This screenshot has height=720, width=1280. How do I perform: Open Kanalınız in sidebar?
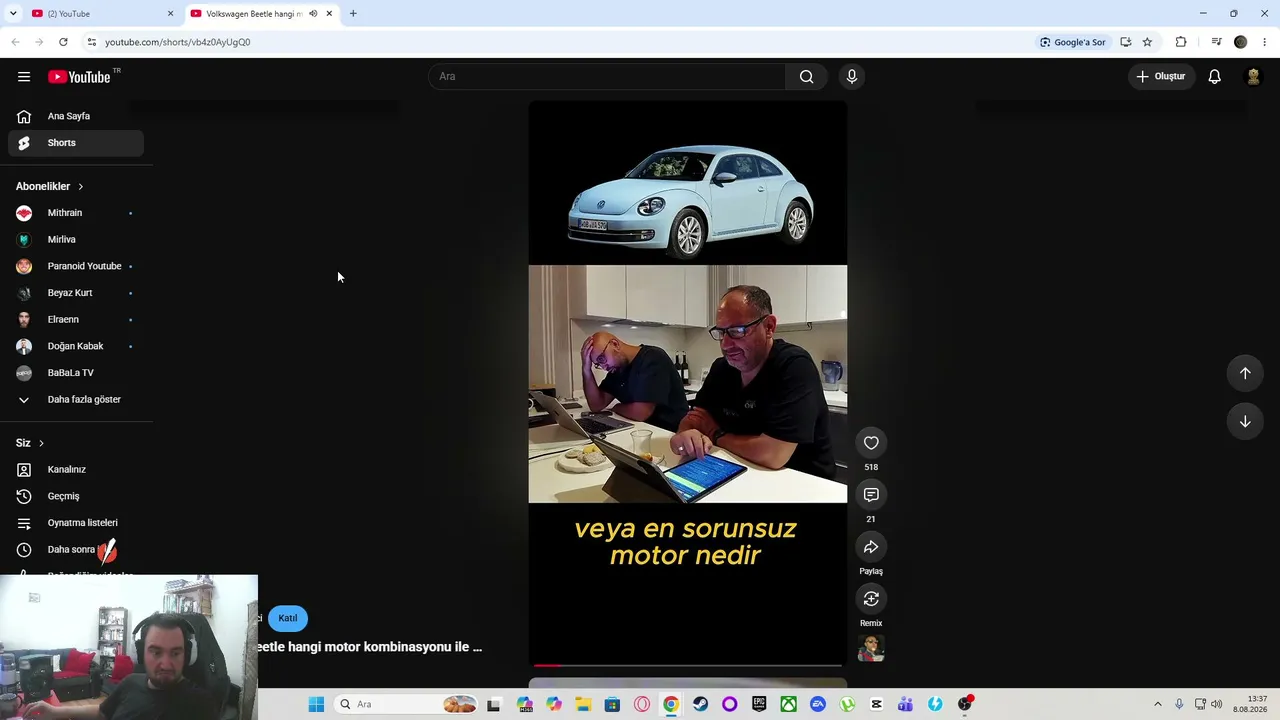76,470
